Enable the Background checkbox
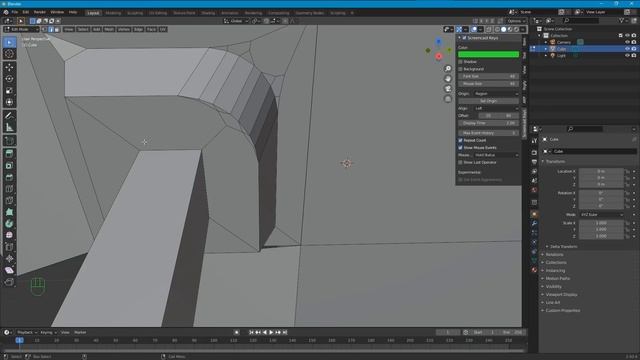 460,69
